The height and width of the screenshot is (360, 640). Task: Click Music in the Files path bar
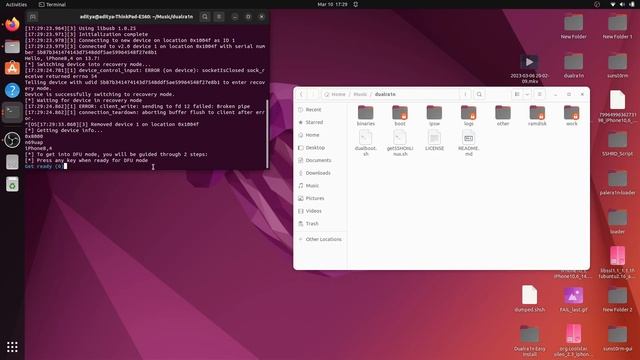point(360,94)
